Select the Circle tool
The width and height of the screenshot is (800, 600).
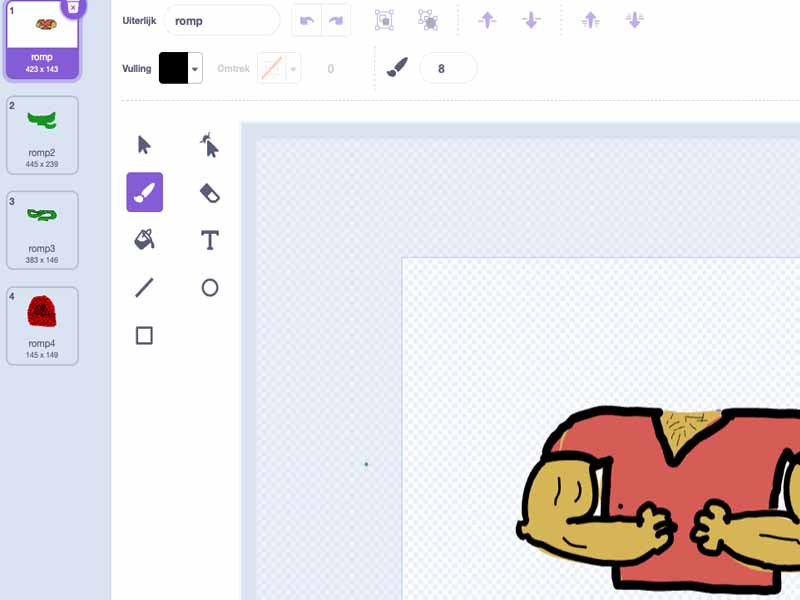(x=209, y=288)
